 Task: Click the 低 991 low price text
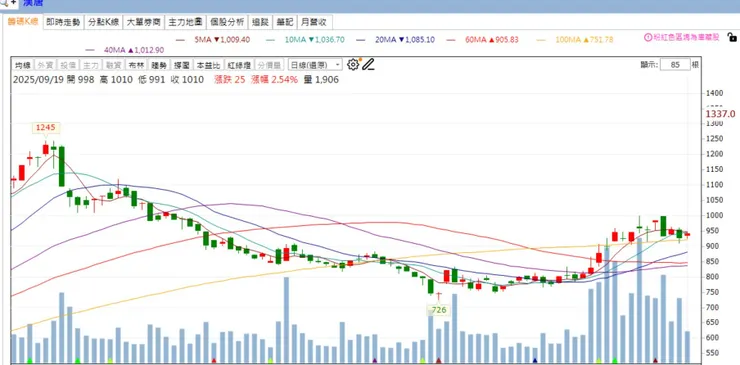pyautogui.click(x=152, y=80)
